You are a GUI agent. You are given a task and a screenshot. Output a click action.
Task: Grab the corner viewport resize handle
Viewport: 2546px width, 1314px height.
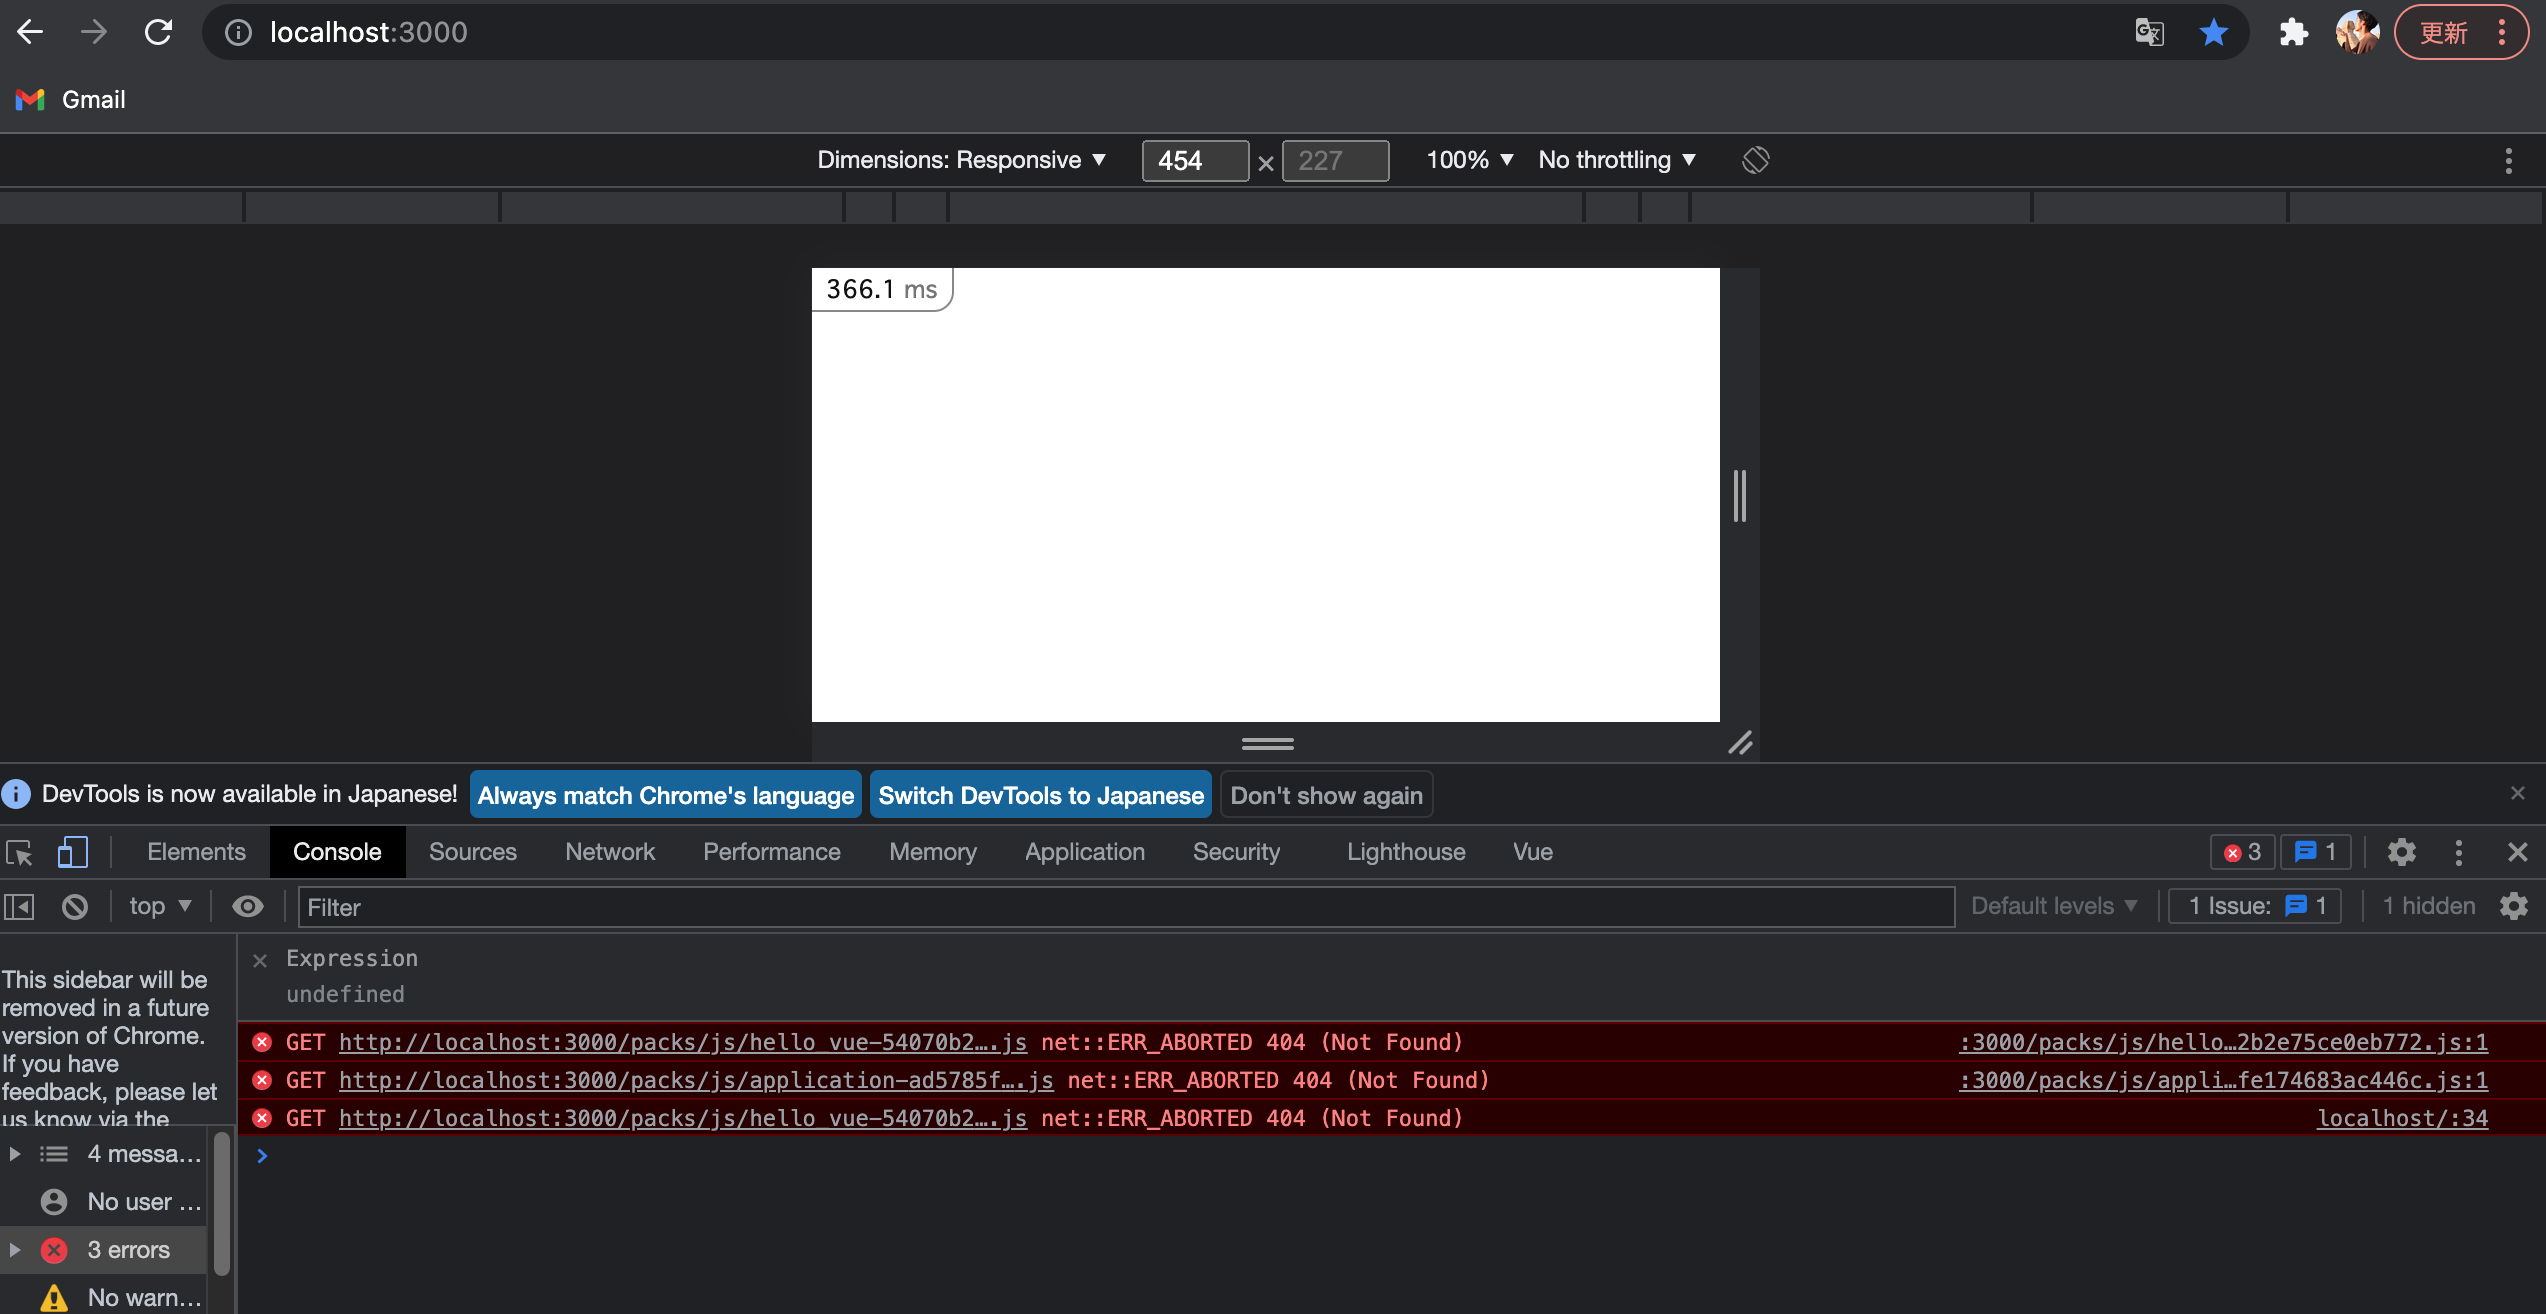(1740, 743)
